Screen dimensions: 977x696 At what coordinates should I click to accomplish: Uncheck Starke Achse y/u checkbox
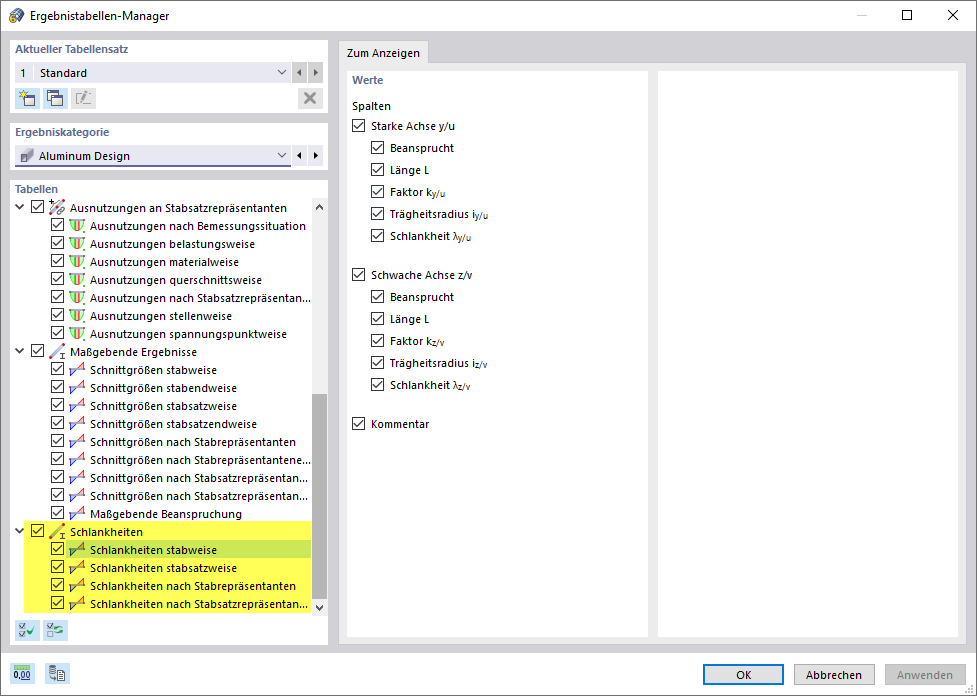[358, 126]
